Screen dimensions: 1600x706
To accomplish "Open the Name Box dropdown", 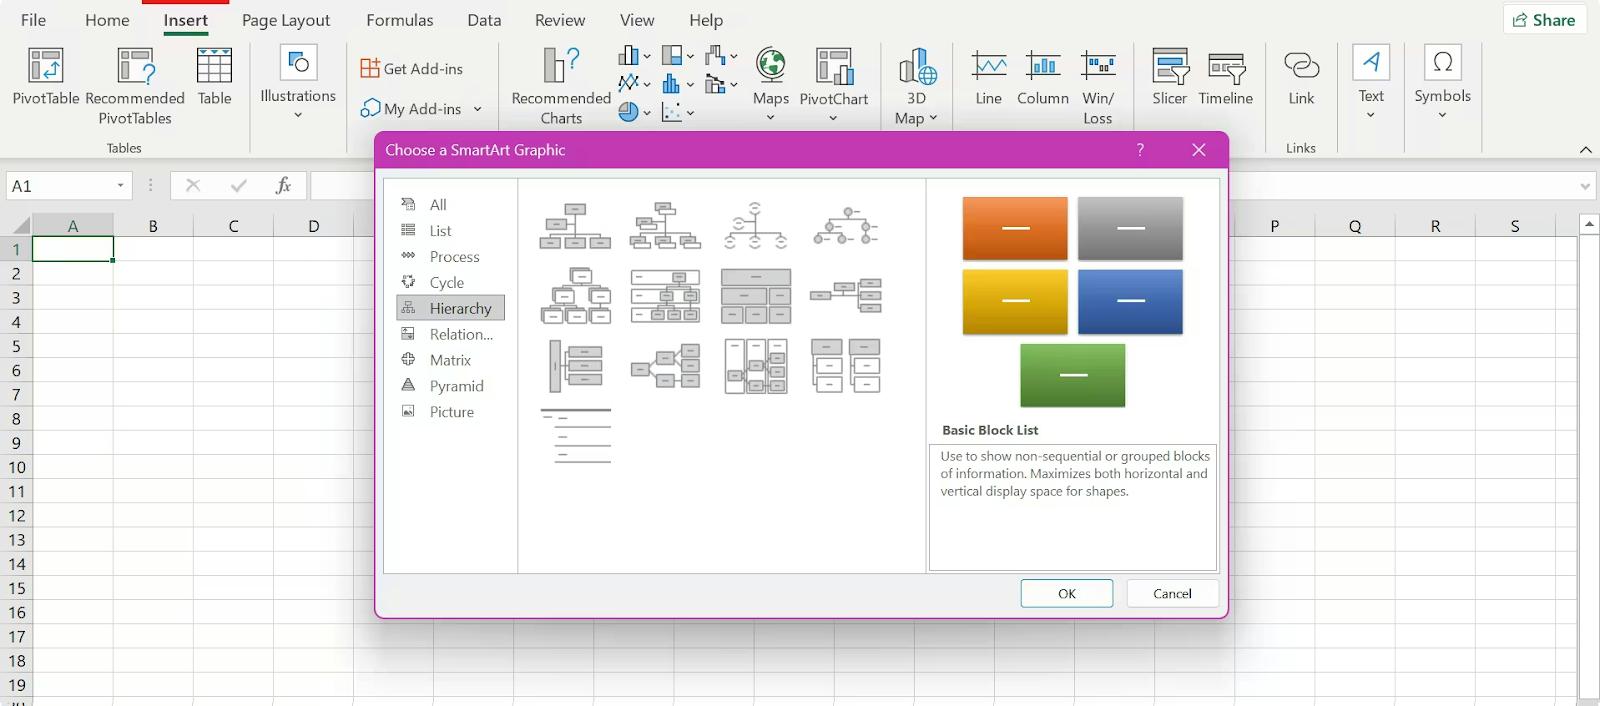I will pyautogui.click(x=120, y=185).
